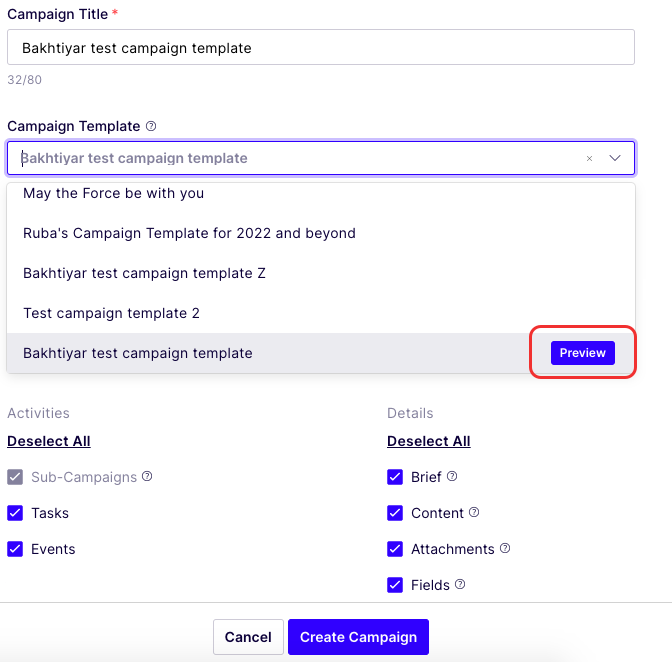672x662 pixels.
Task: Click help icon next to Fields
Action: [460, 584]
